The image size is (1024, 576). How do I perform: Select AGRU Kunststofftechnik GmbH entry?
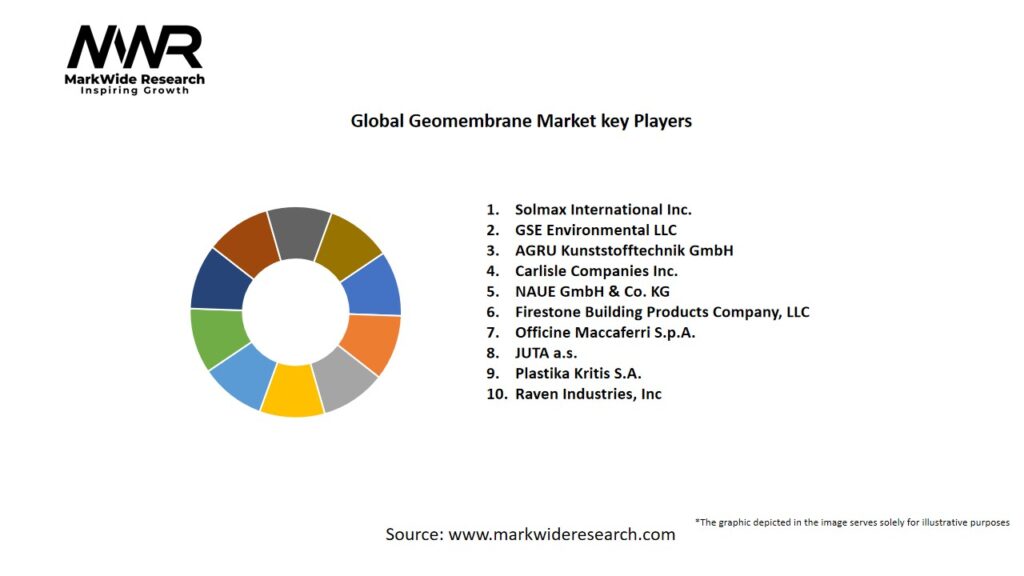click(x=623, y=250)
